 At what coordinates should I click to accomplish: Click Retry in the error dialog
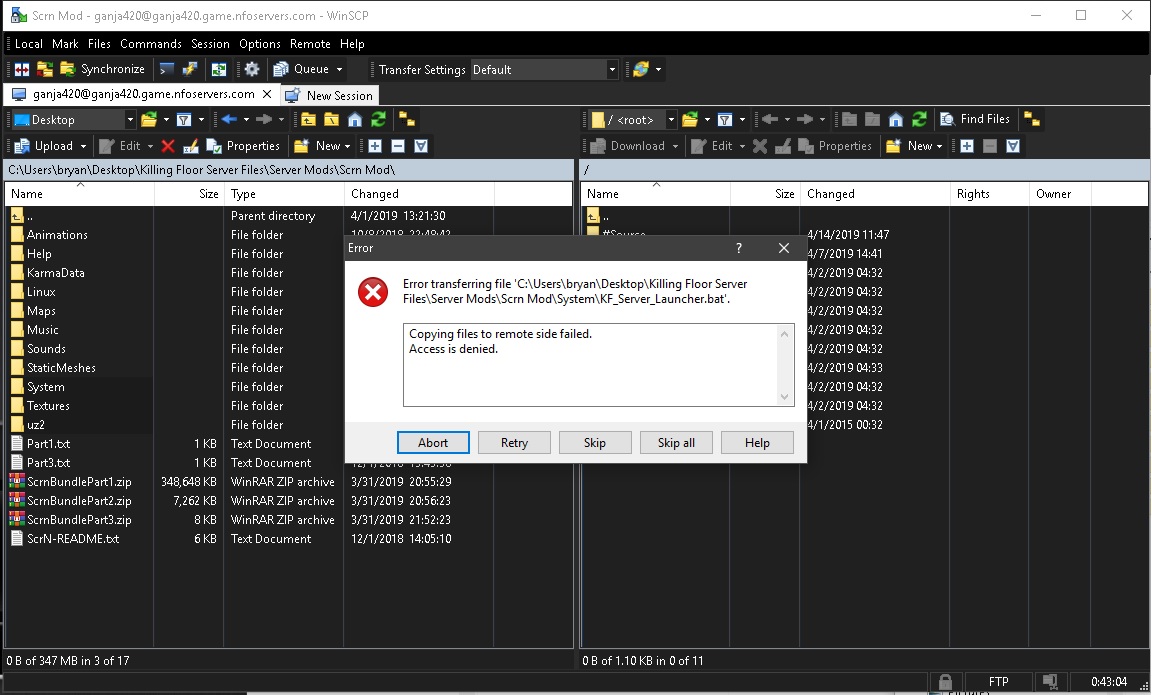pos(514,443)
